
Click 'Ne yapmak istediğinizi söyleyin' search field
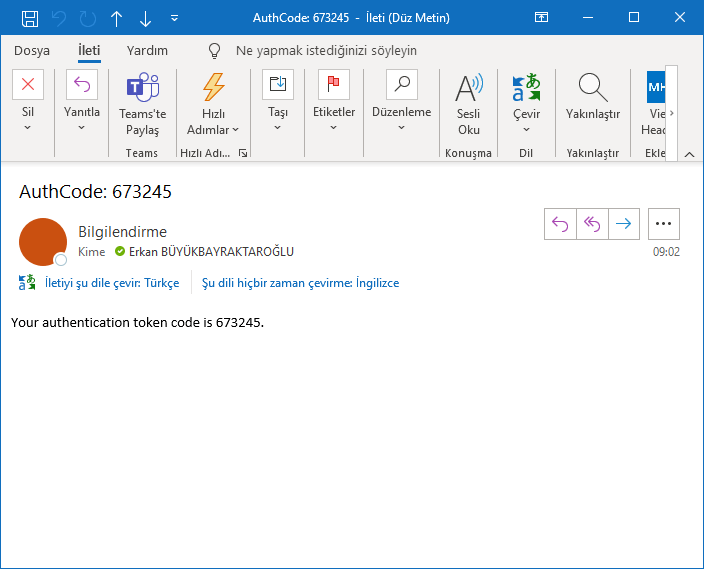pos(326,50)
